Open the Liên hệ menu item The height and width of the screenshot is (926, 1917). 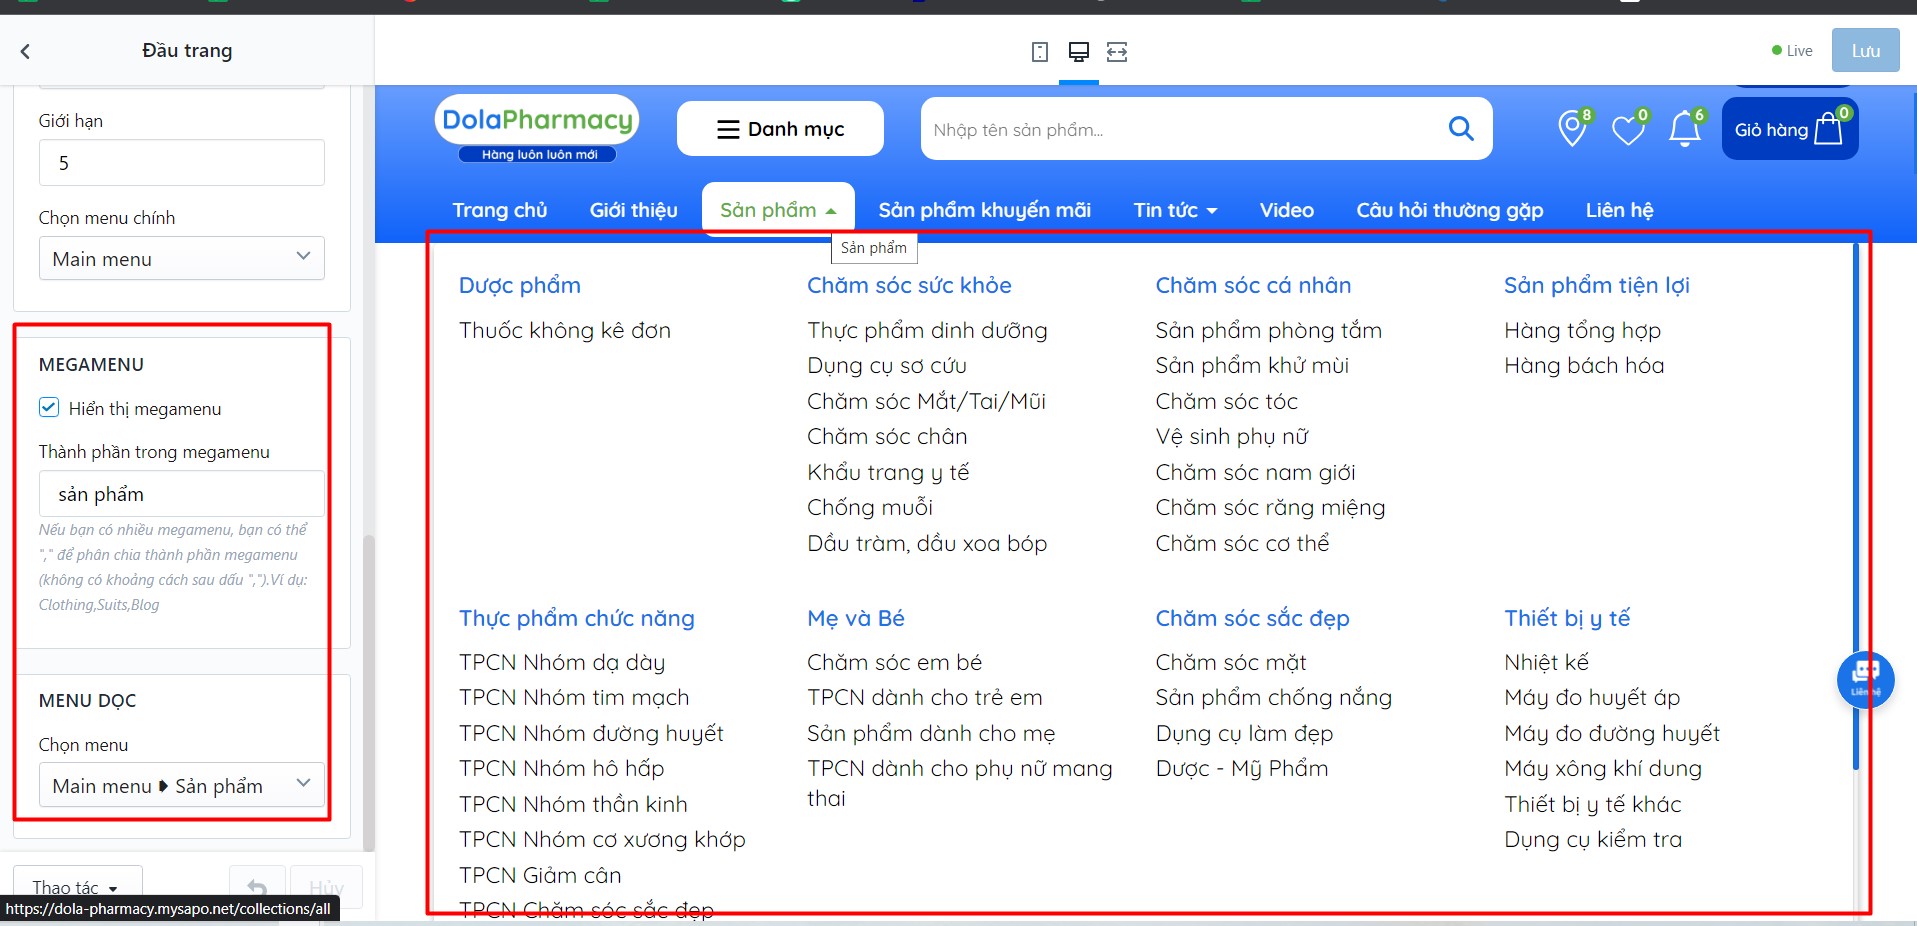point(1619,210)
